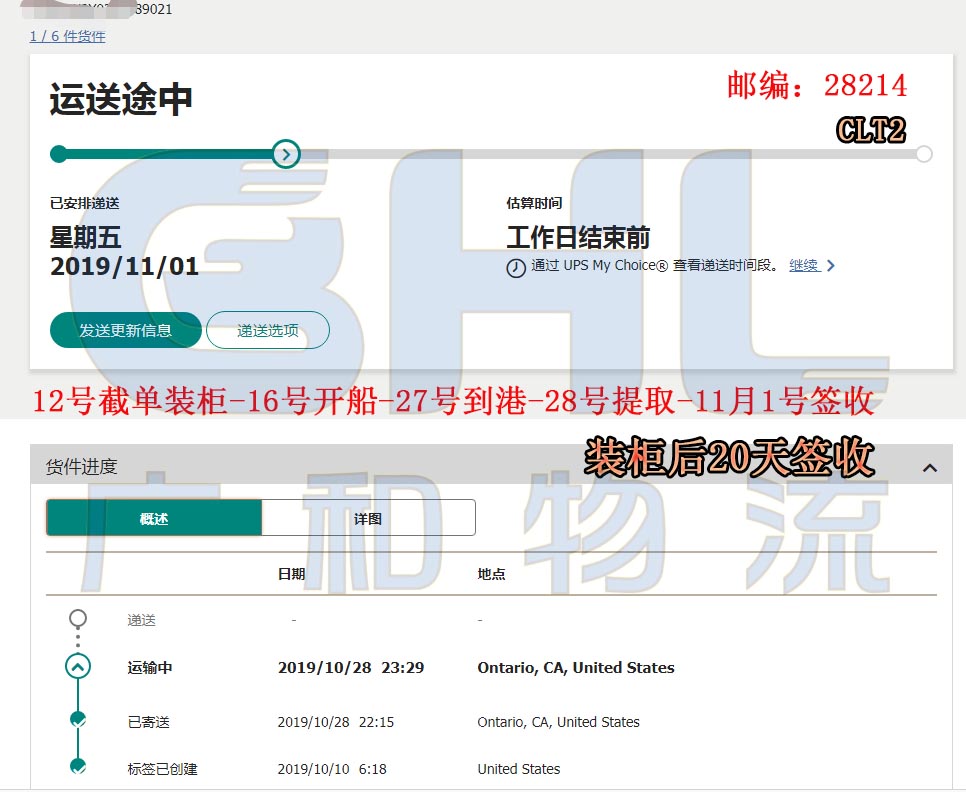Viewport: 966px width, 792px height.
Task: Click the starting dot of delivery progress bar
Action: point(59,154)
